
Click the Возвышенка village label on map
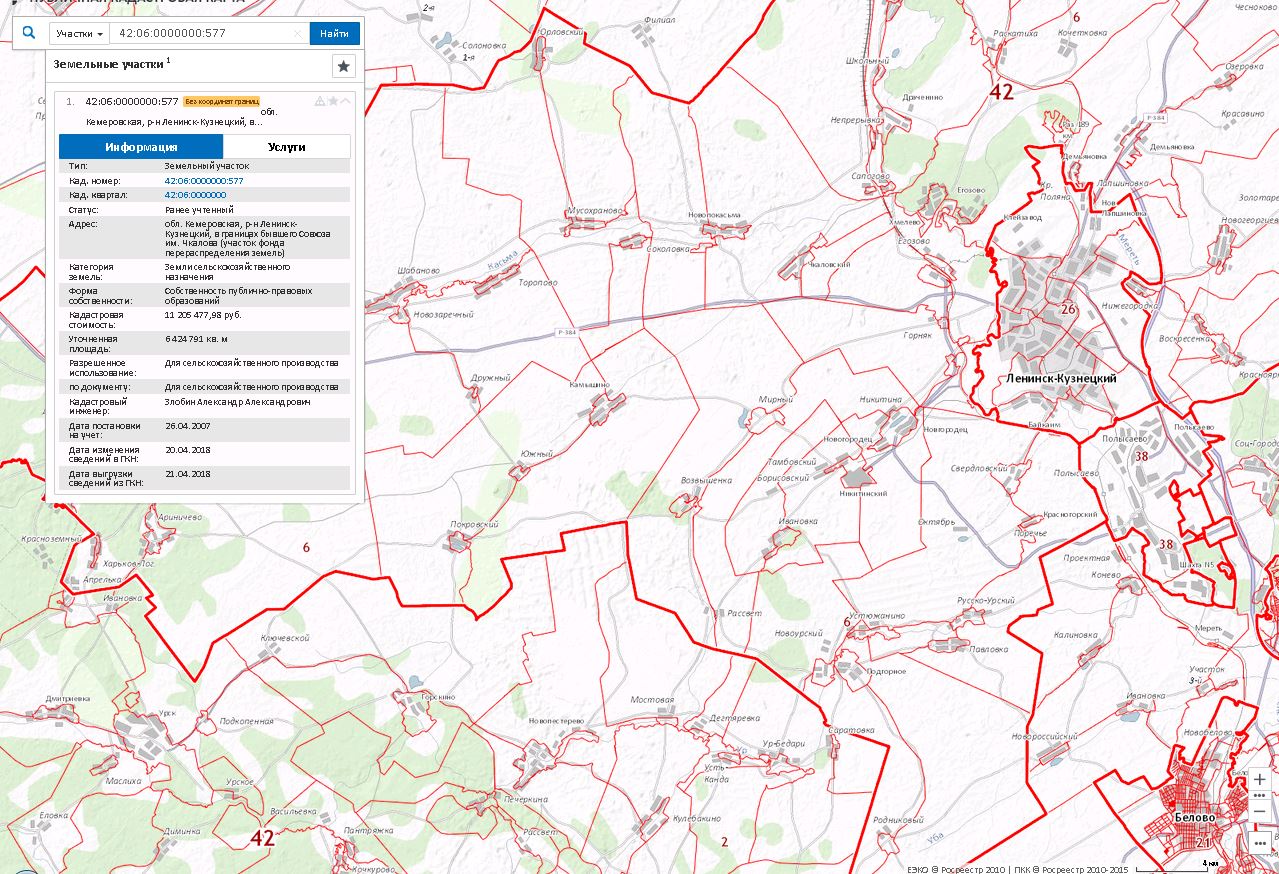coord(706,480)
